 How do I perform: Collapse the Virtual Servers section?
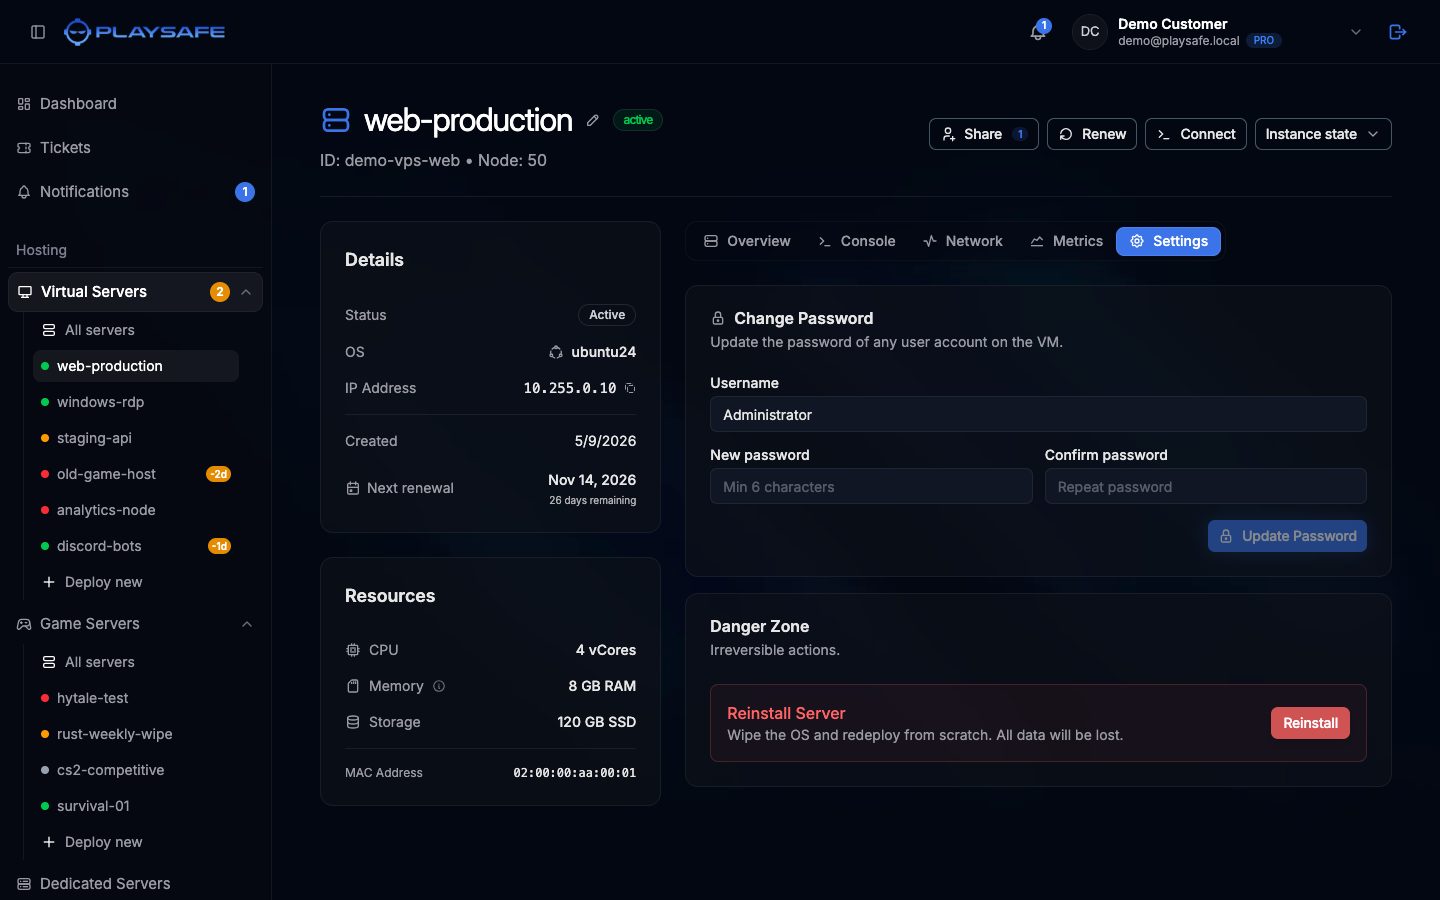(x=246, y=292)
